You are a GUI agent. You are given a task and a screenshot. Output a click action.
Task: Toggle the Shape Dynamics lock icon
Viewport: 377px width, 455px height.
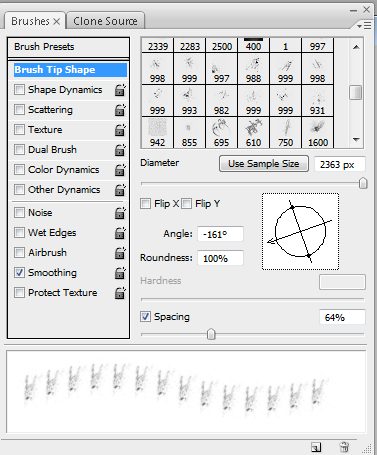click(x=120, y=90)
